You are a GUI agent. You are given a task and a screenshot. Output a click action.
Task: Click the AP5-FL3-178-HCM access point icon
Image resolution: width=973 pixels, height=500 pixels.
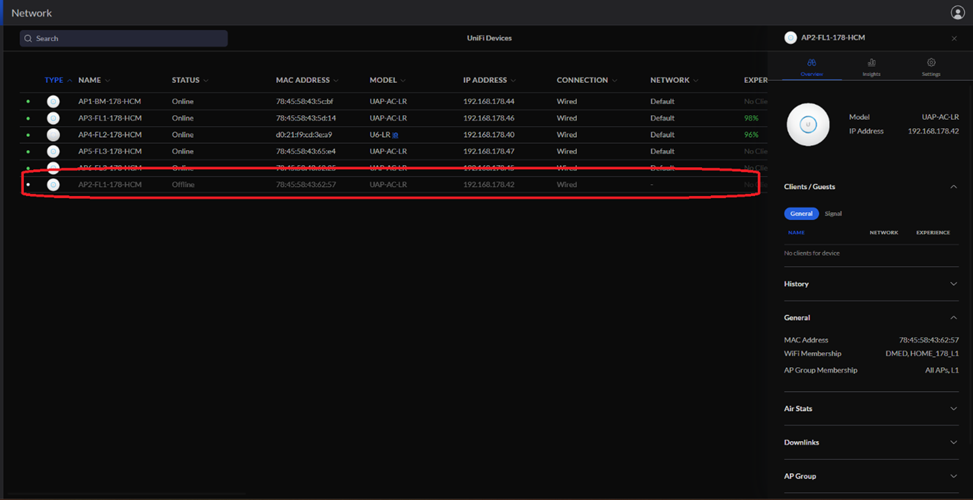54,152
